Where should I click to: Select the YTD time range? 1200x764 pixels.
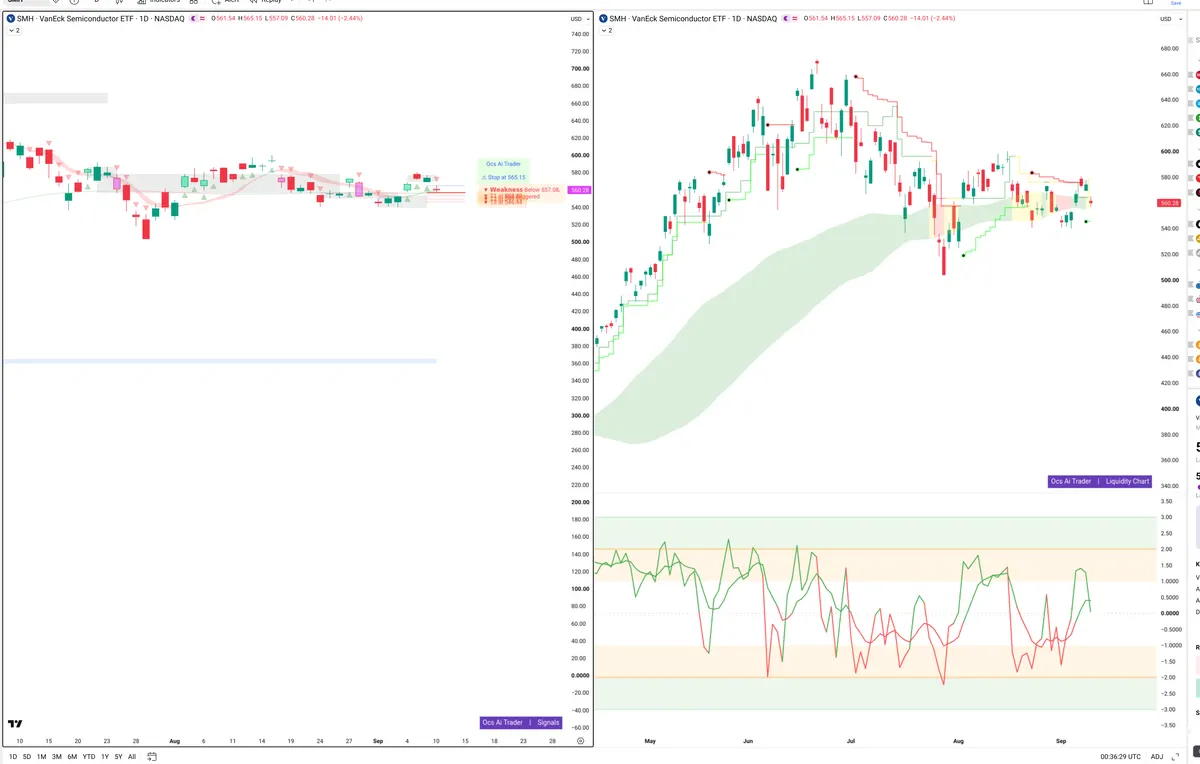89,757
